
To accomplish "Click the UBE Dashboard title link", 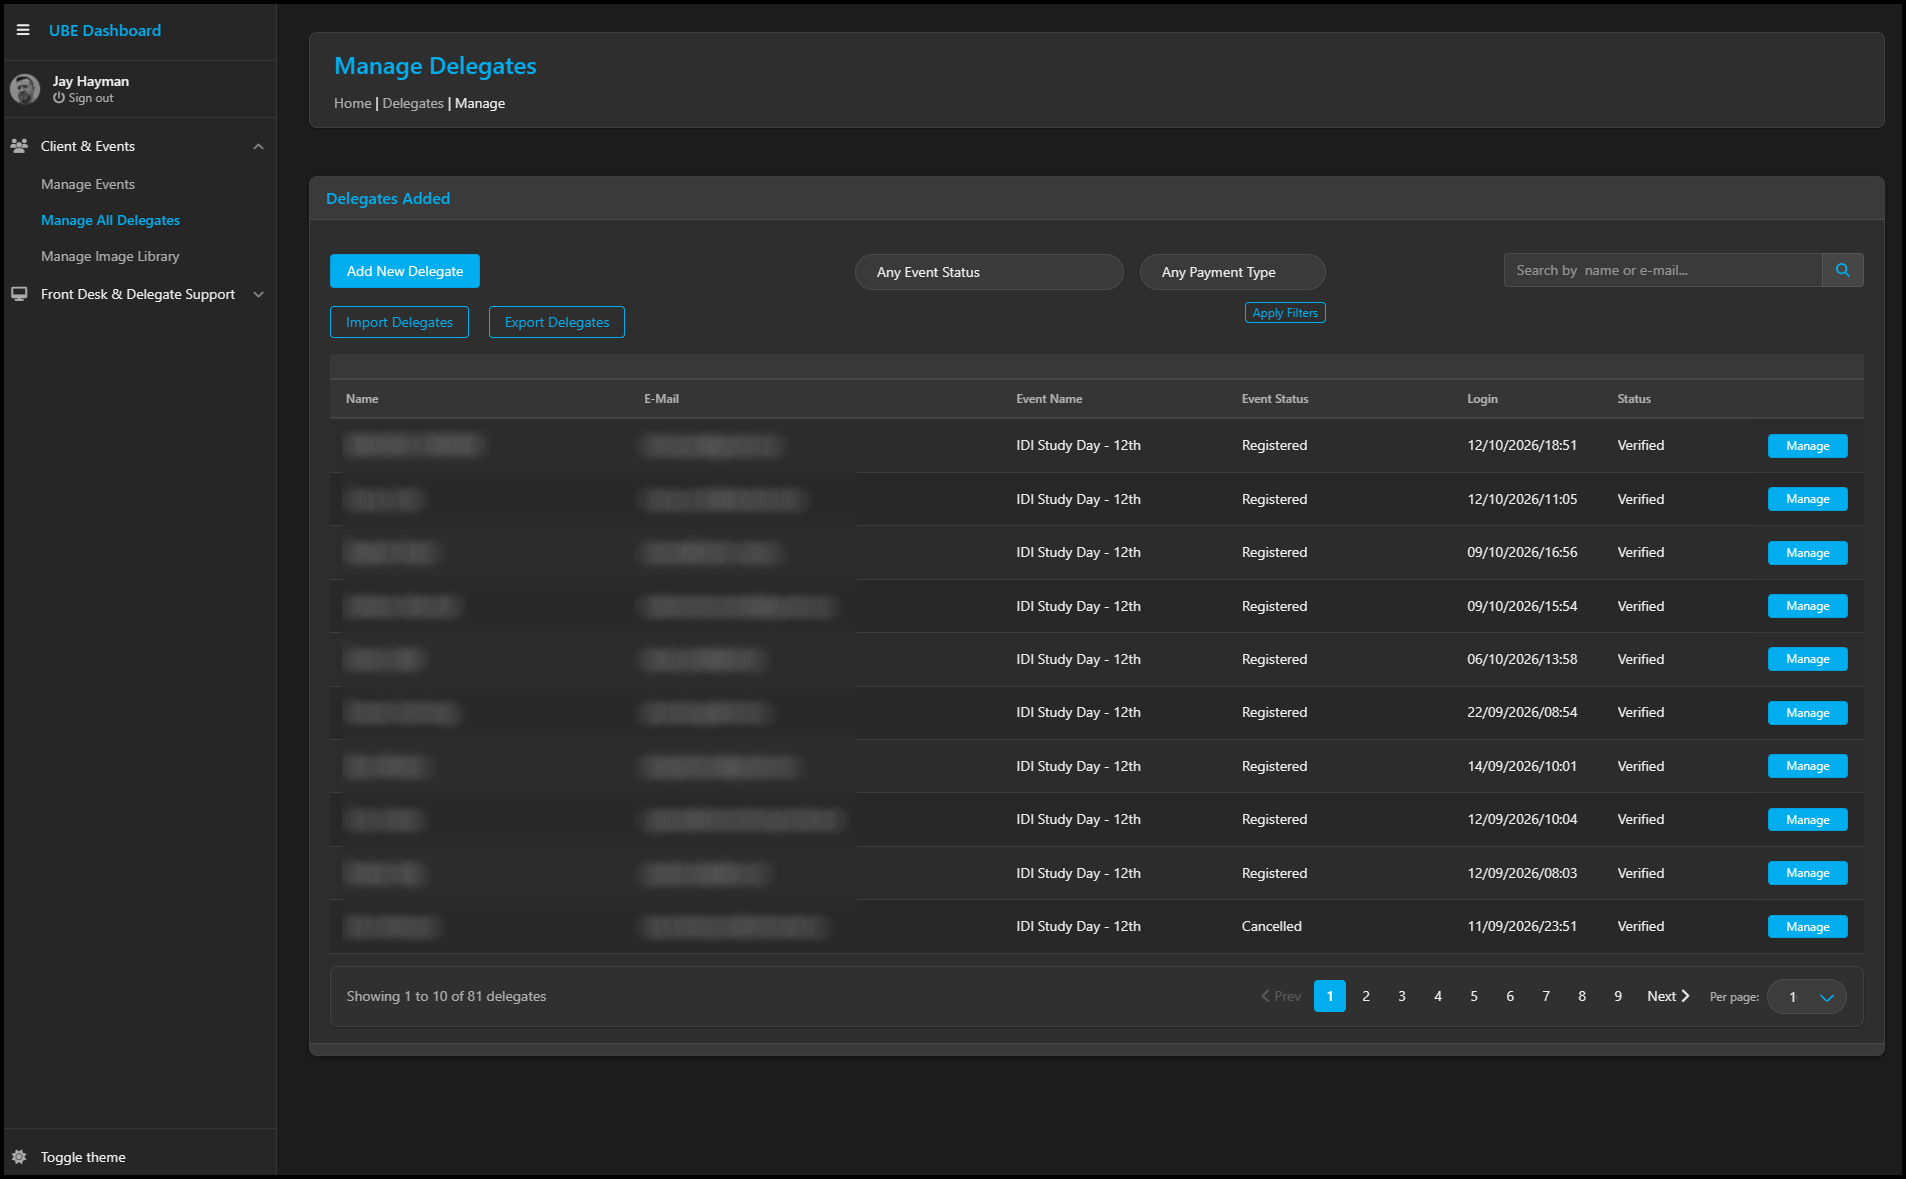I will (x=105, y=31).
